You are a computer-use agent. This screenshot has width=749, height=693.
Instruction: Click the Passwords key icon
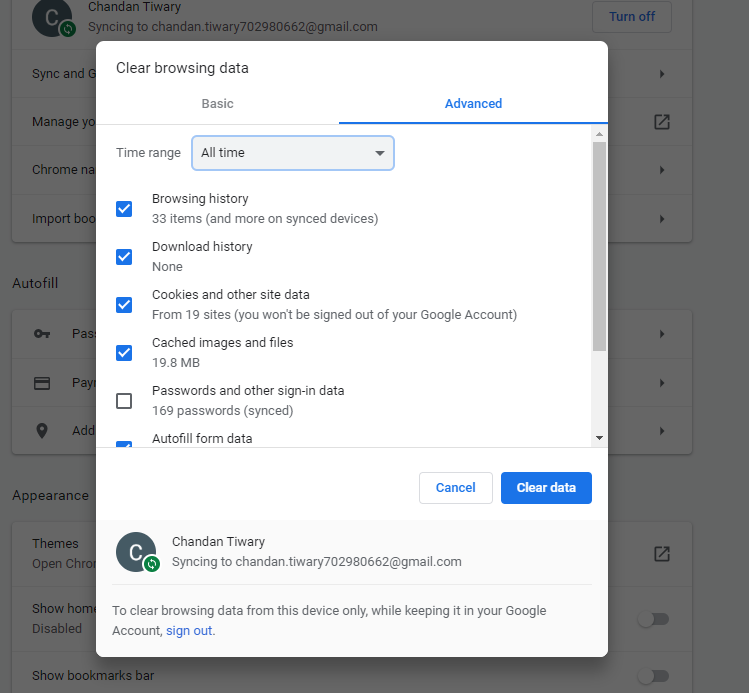(x=42, y=334)
